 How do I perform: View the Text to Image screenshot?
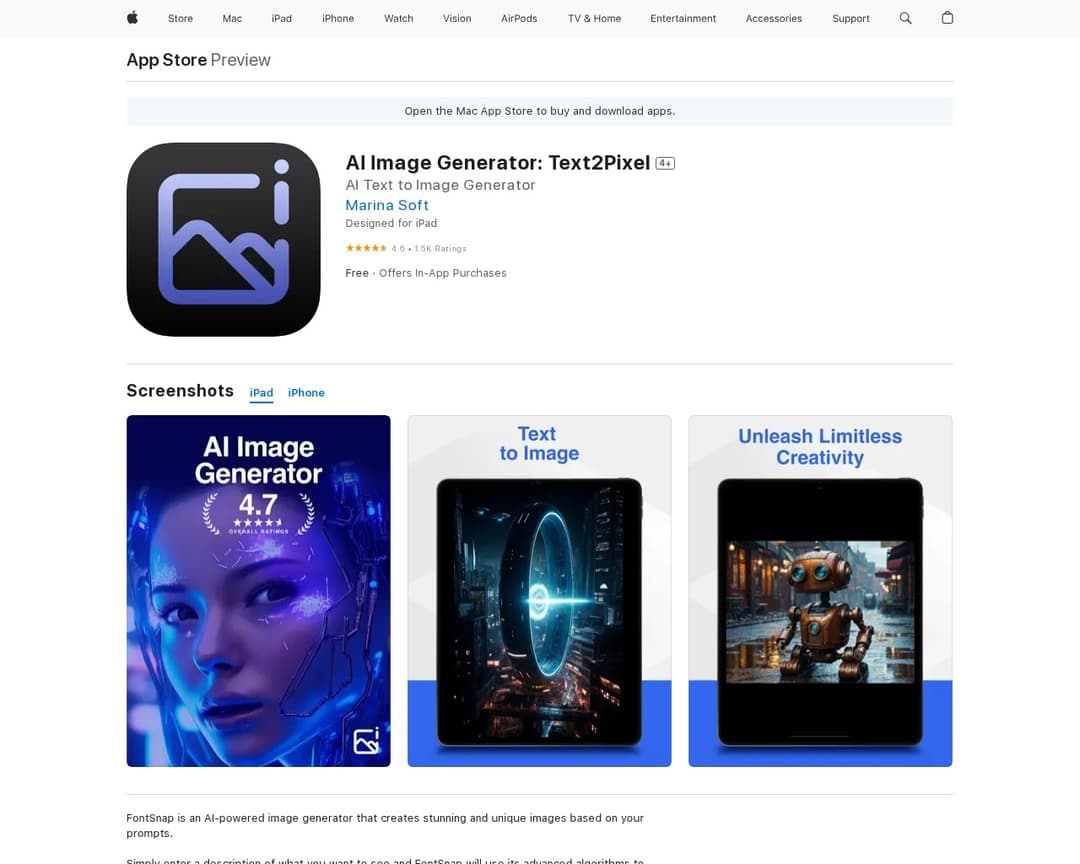tap(539, 590)
